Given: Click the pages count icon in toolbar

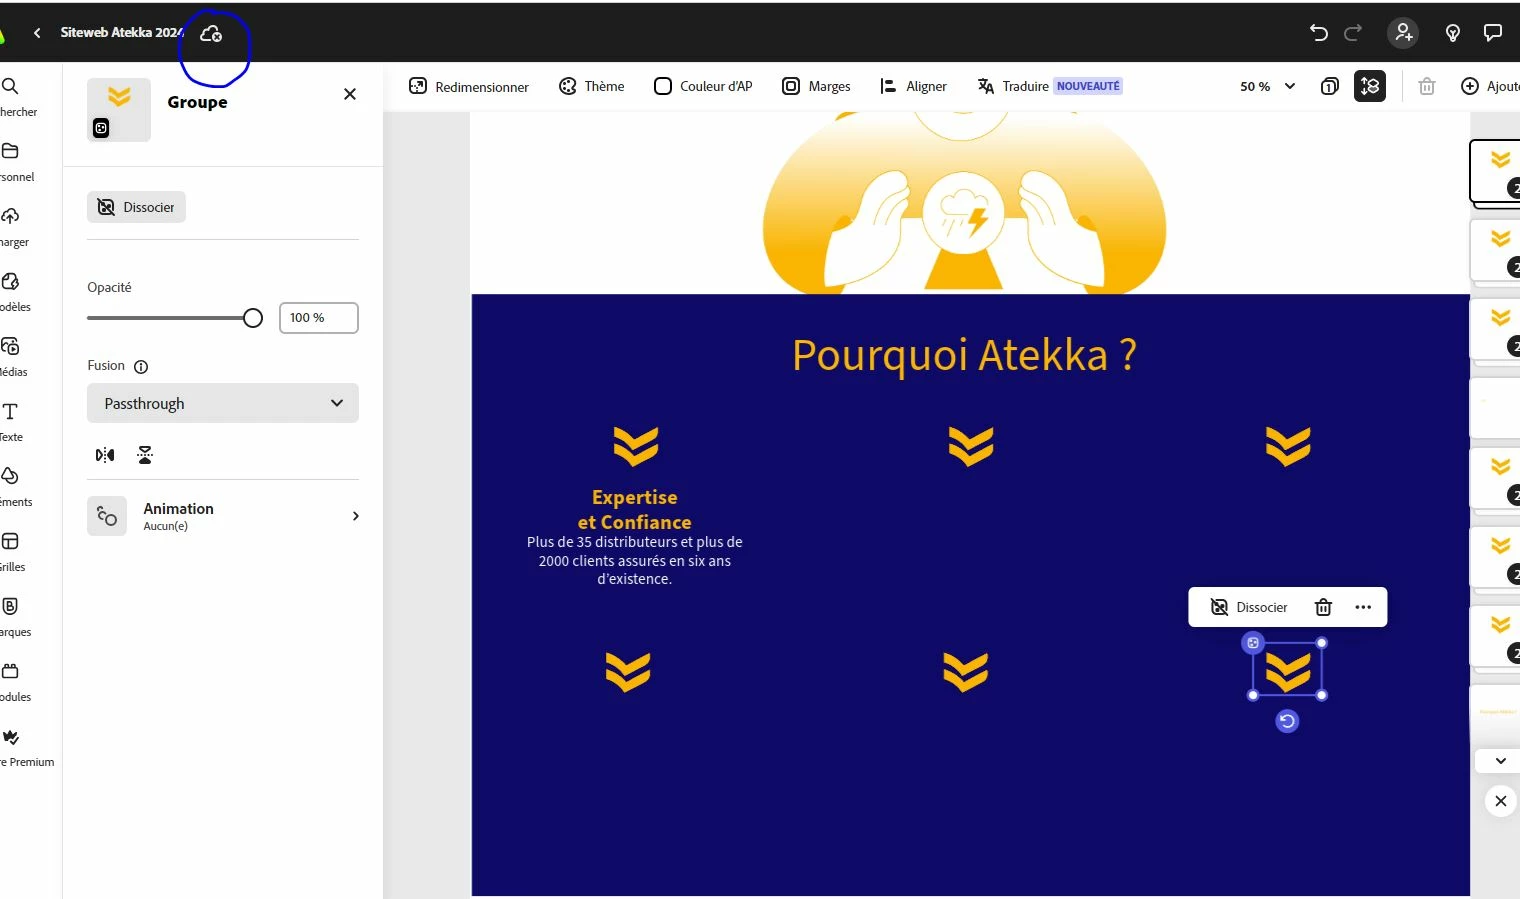Looking at the screenshot, I should pos(1329,86).
